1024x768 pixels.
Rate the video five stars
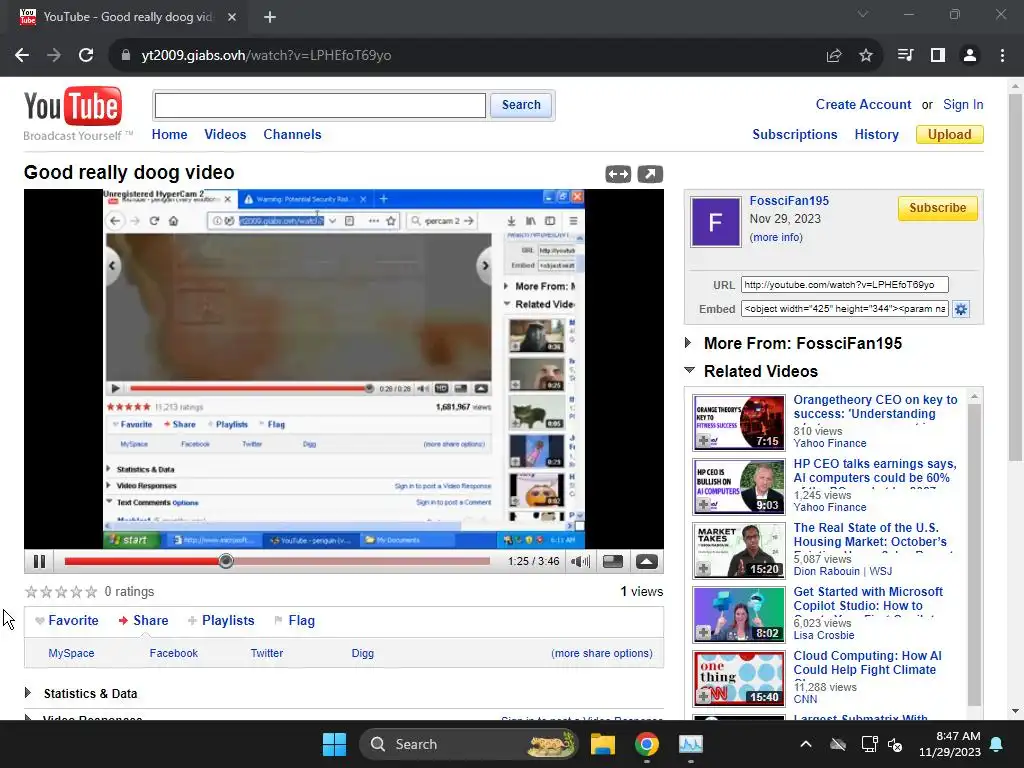91,592
